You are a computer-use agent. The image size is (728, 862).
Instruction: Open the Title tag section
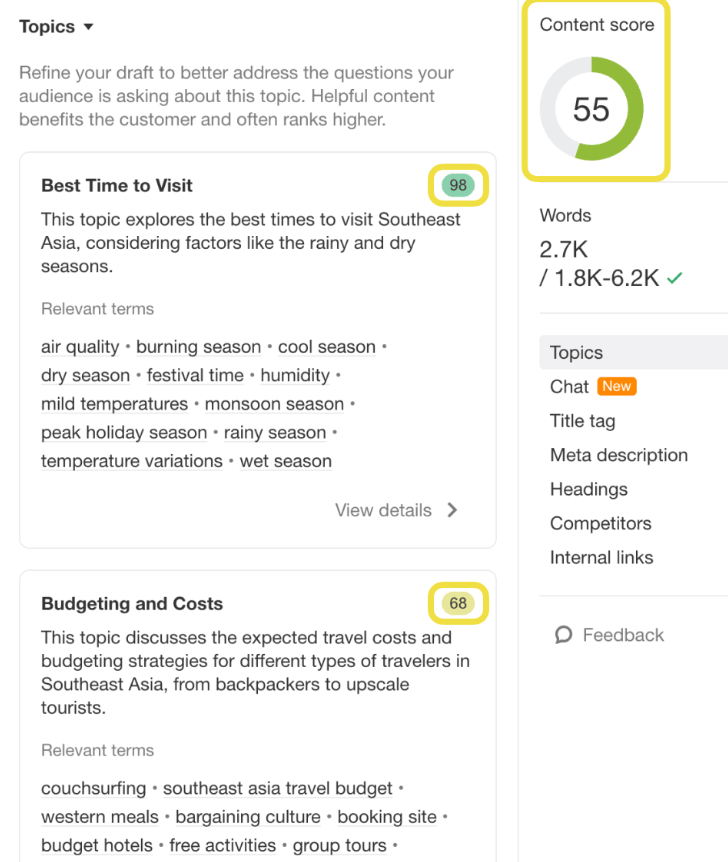(x=582, y=421)
